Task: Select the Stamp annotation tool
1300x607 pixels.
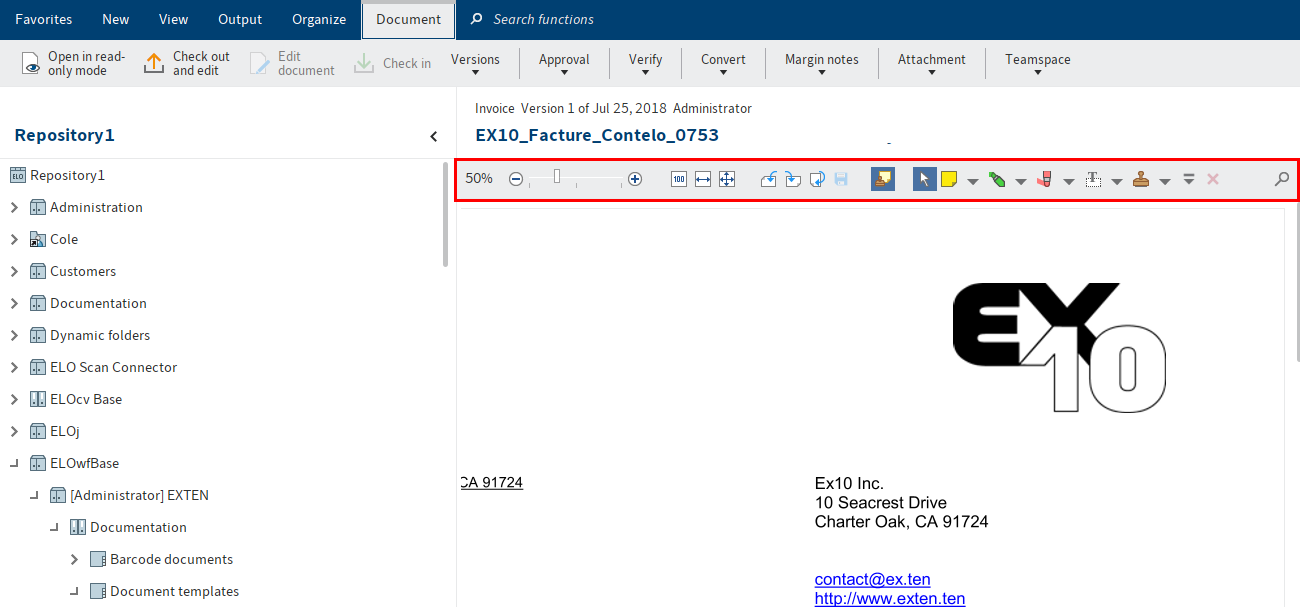Action: (x=1141, y=179)
